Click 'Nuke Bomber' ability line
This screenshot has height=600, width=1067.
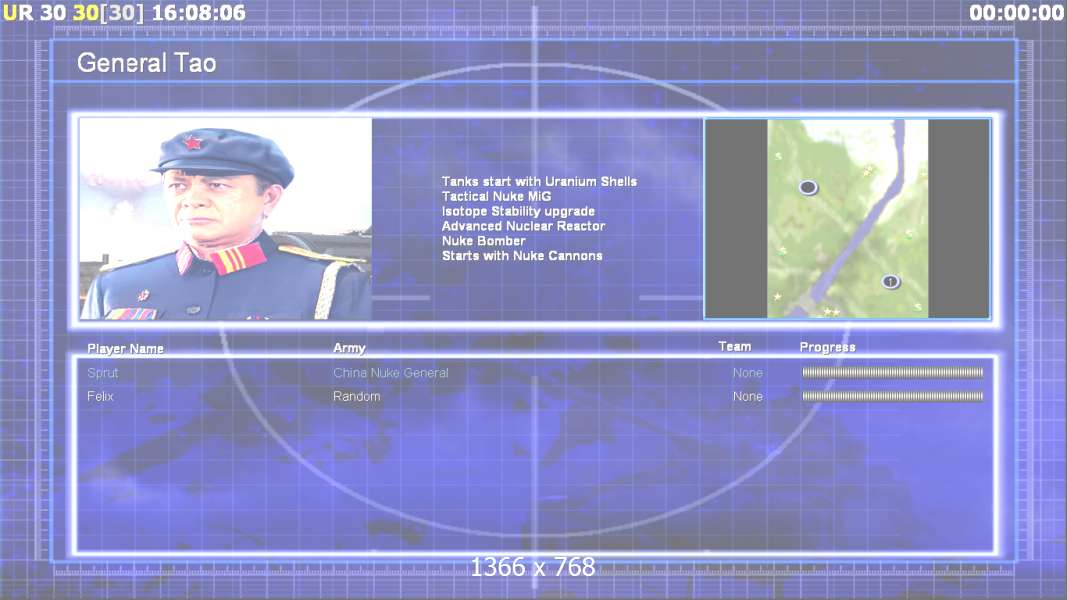tap(483, 241)
